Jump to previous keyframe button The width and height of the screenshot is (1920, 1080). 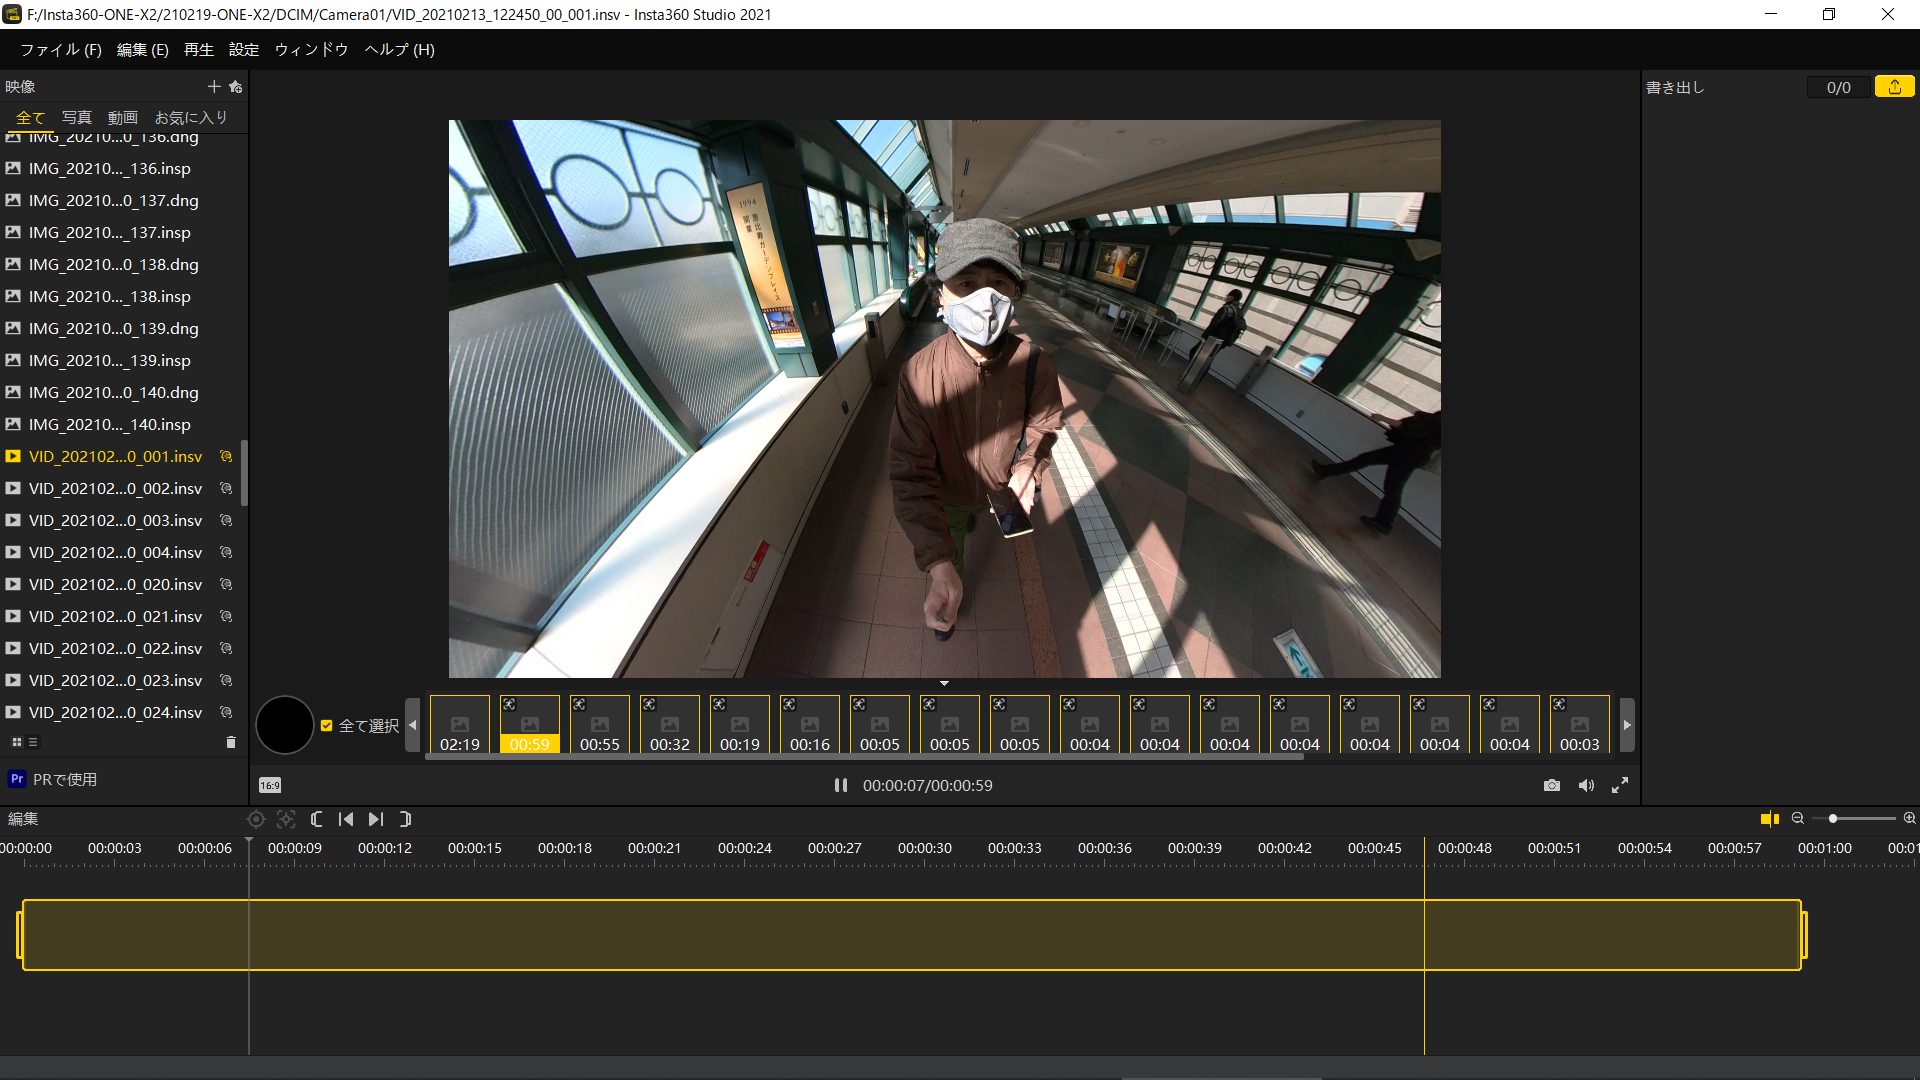346,819
